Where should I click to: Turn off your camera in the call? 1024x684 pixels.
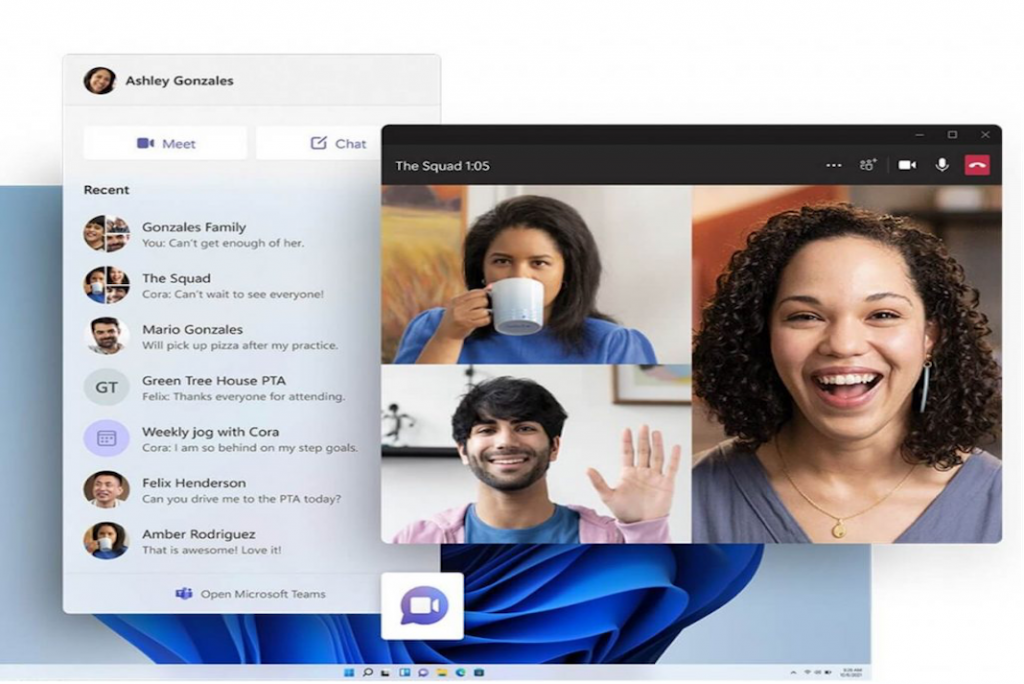point(907,163)
